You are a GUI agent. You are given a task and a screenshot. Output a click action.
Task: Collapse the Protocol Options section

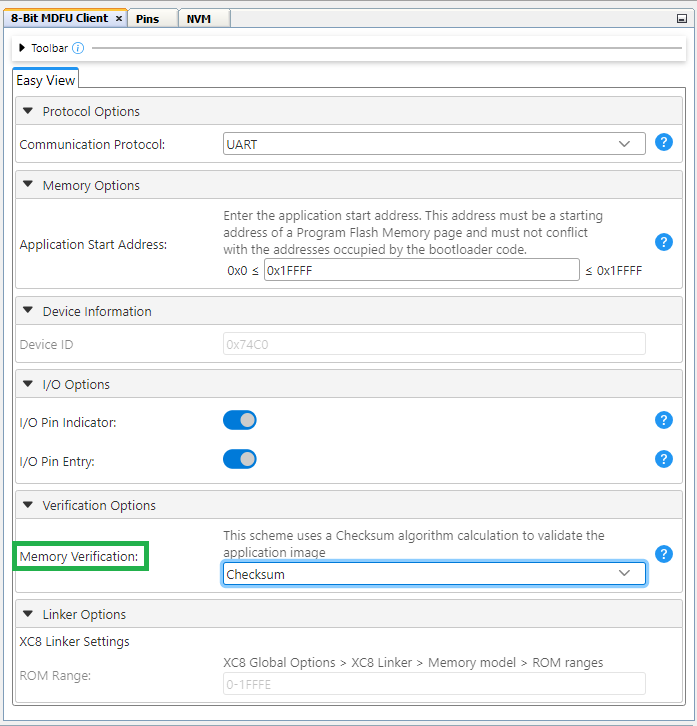[28, 111]
